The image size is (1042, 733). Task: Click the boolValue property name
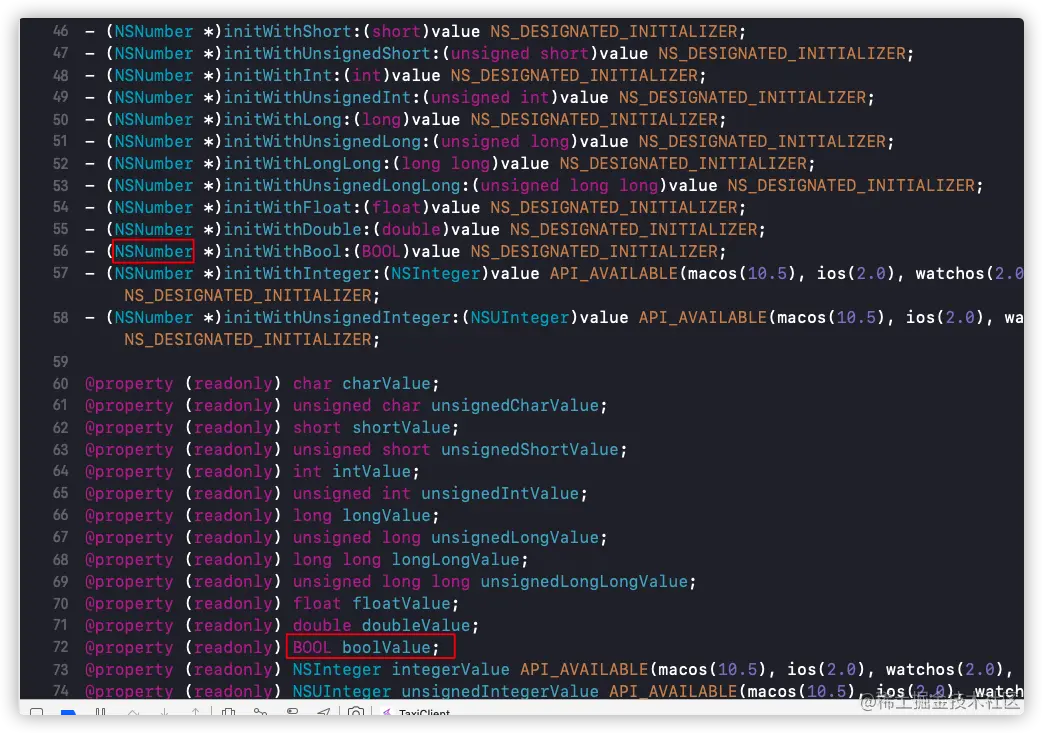coord(386,647)
